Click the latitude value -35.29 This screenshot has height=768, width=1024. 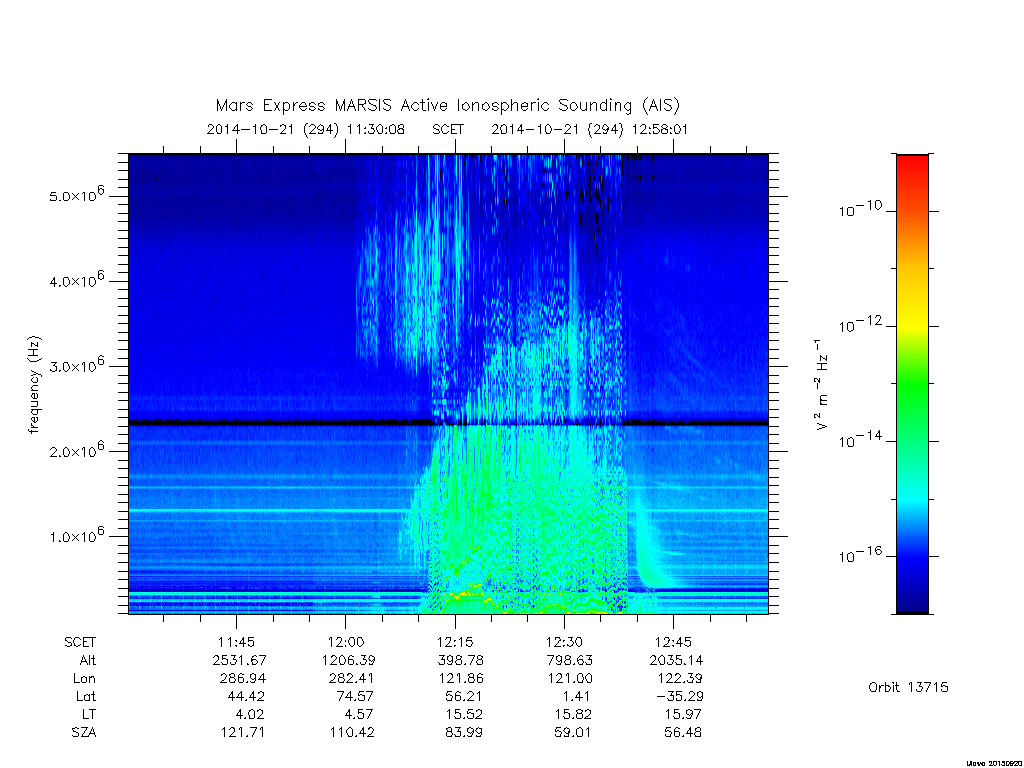(x=680, y=696)
